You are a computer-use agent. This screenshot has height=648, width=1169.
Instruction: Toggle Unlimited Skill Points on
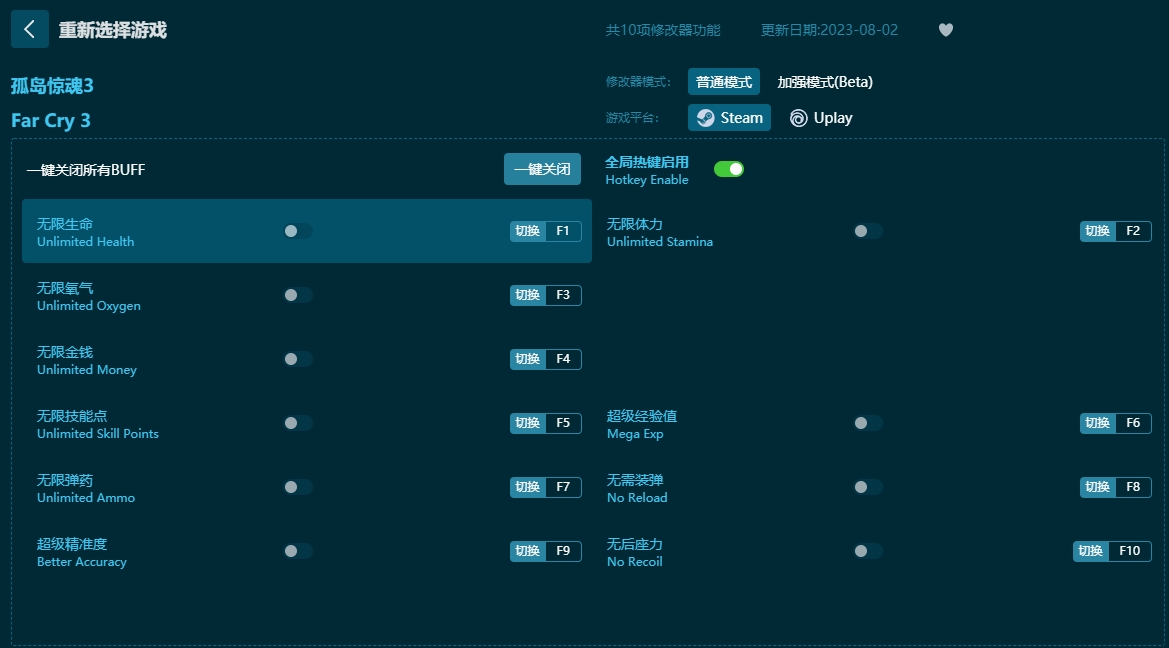point(297,422)
